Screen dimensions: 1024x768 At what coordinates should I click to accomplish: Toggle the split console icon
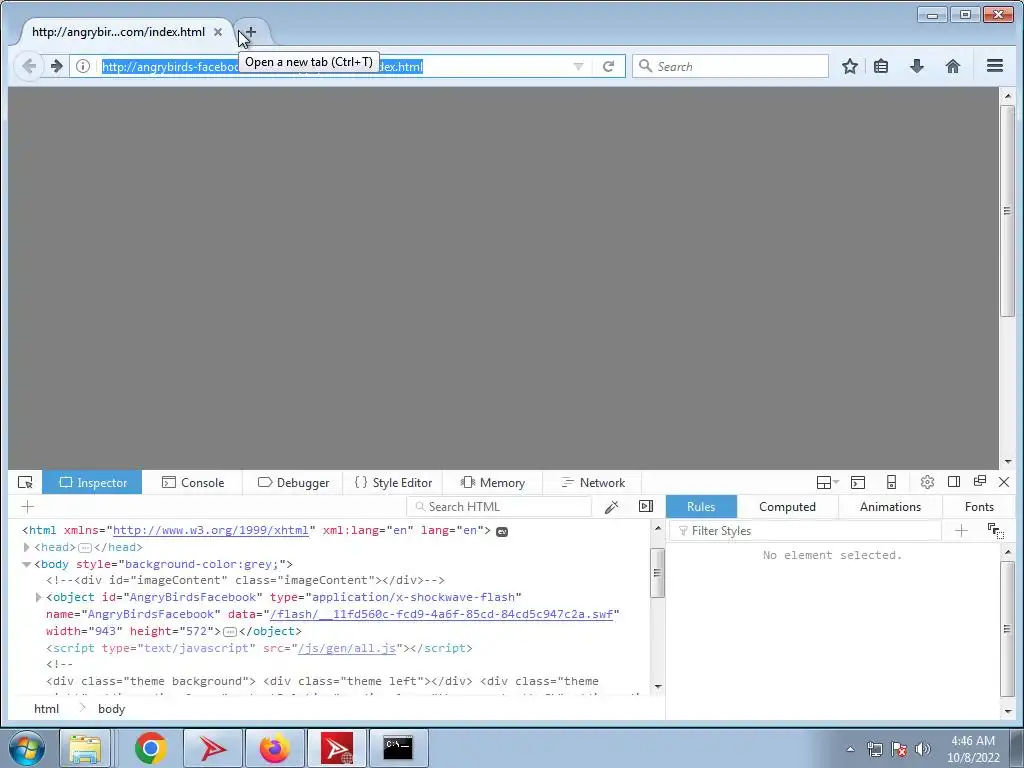858,483
